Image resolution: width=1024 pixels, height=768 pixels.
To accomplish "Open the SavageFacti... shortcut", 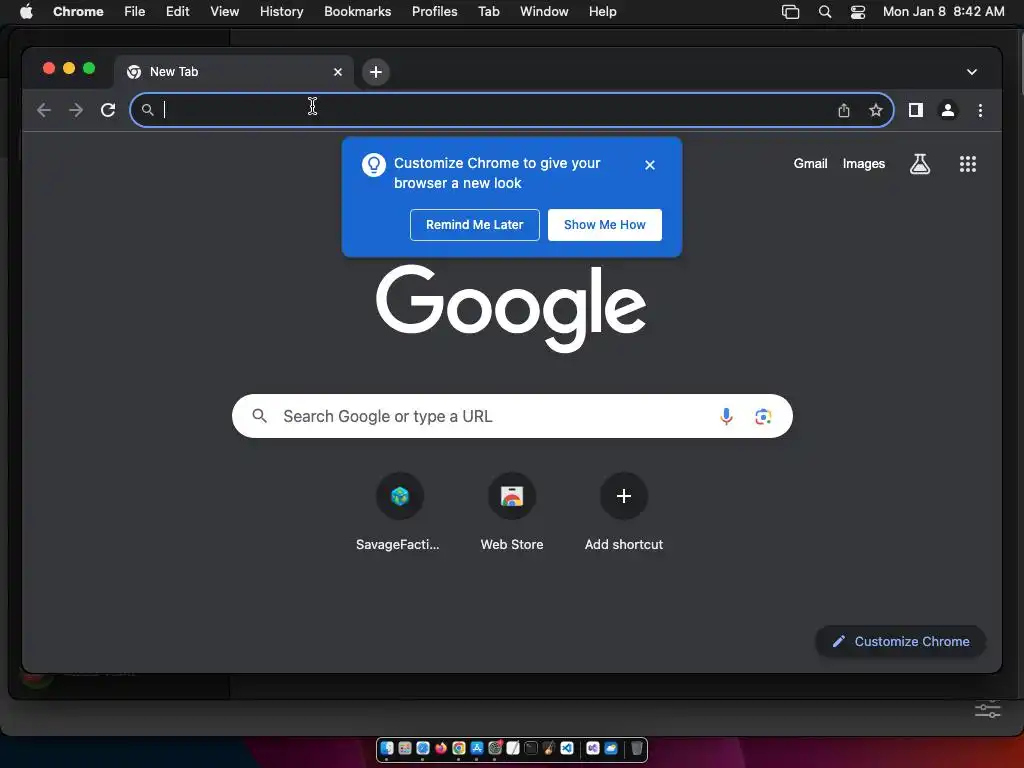I will coord(399,512).
